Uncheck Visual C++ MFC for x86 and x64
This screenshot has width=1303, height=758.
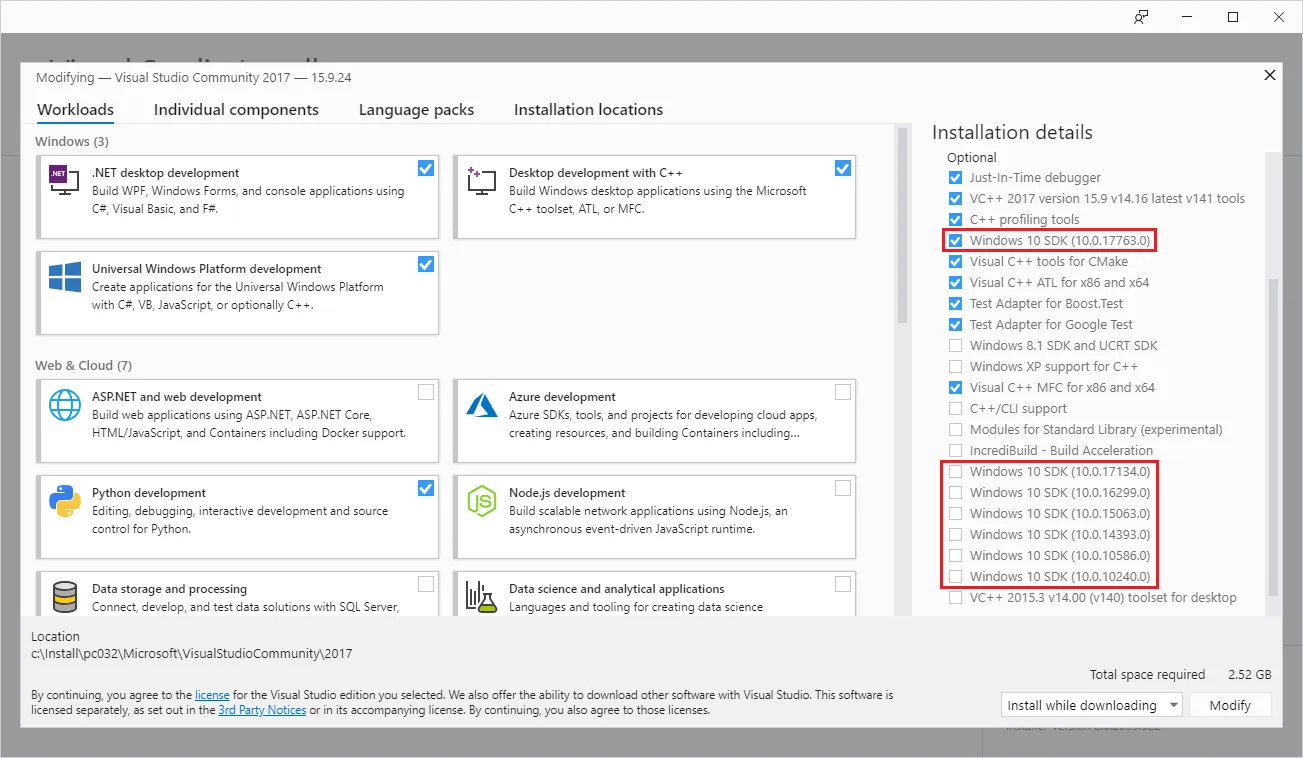tap(955, 388)
